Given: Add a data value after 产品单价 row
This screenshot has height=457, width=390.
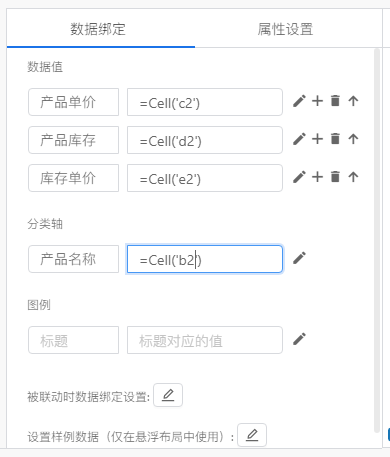Looking at the screenshot, I should tap(317, 101).
